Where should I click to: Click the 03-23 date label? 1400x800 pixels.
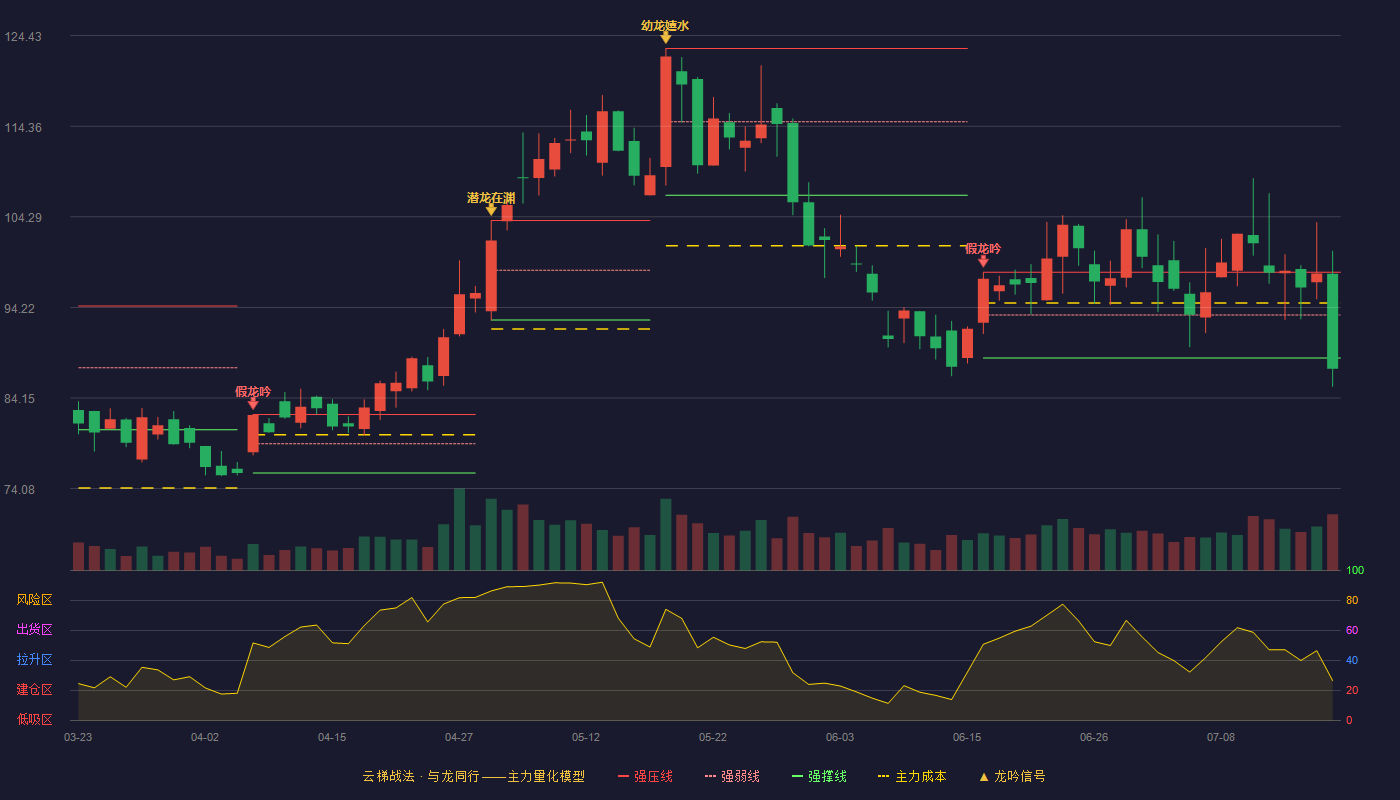click(78, 737)
